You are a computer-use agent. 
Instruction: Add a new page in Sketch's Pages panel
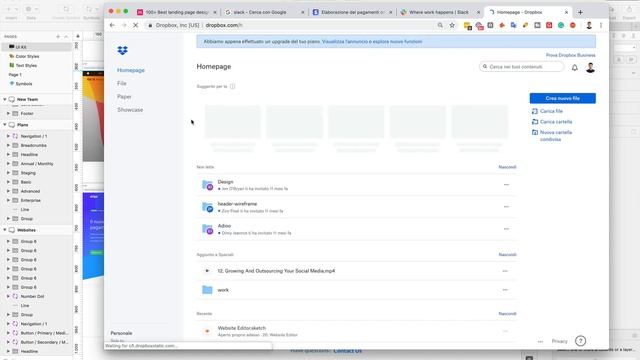click(x=58, y=37)
